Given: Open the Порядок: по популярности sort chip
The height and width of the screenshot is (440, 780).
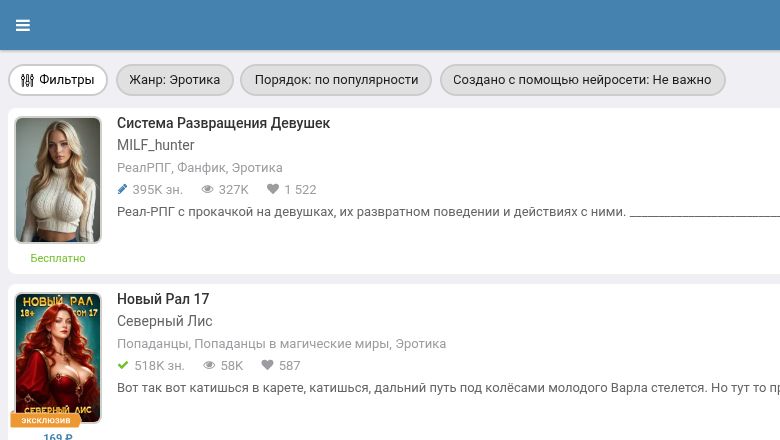Looking at the screenshot, I should pyautogui.click(x=336, y=80).
